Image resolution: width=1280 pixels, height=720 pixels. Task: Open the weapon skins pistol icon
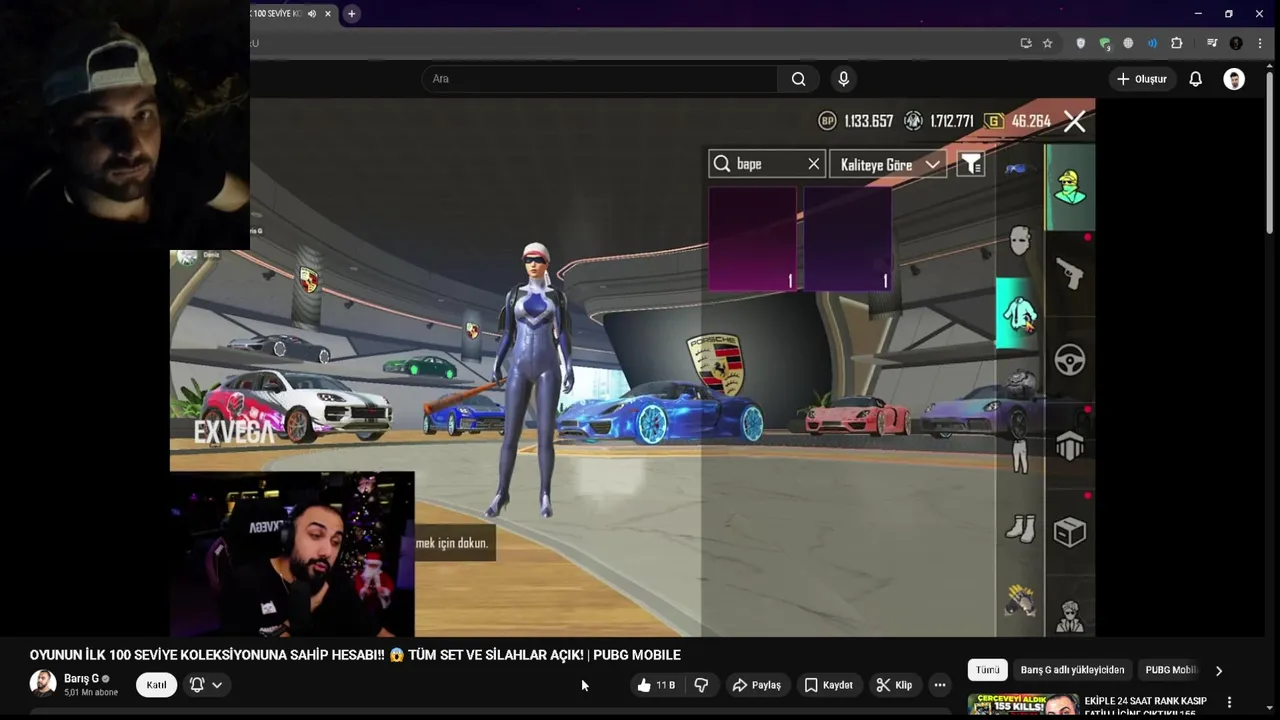tap(1070, 273)
